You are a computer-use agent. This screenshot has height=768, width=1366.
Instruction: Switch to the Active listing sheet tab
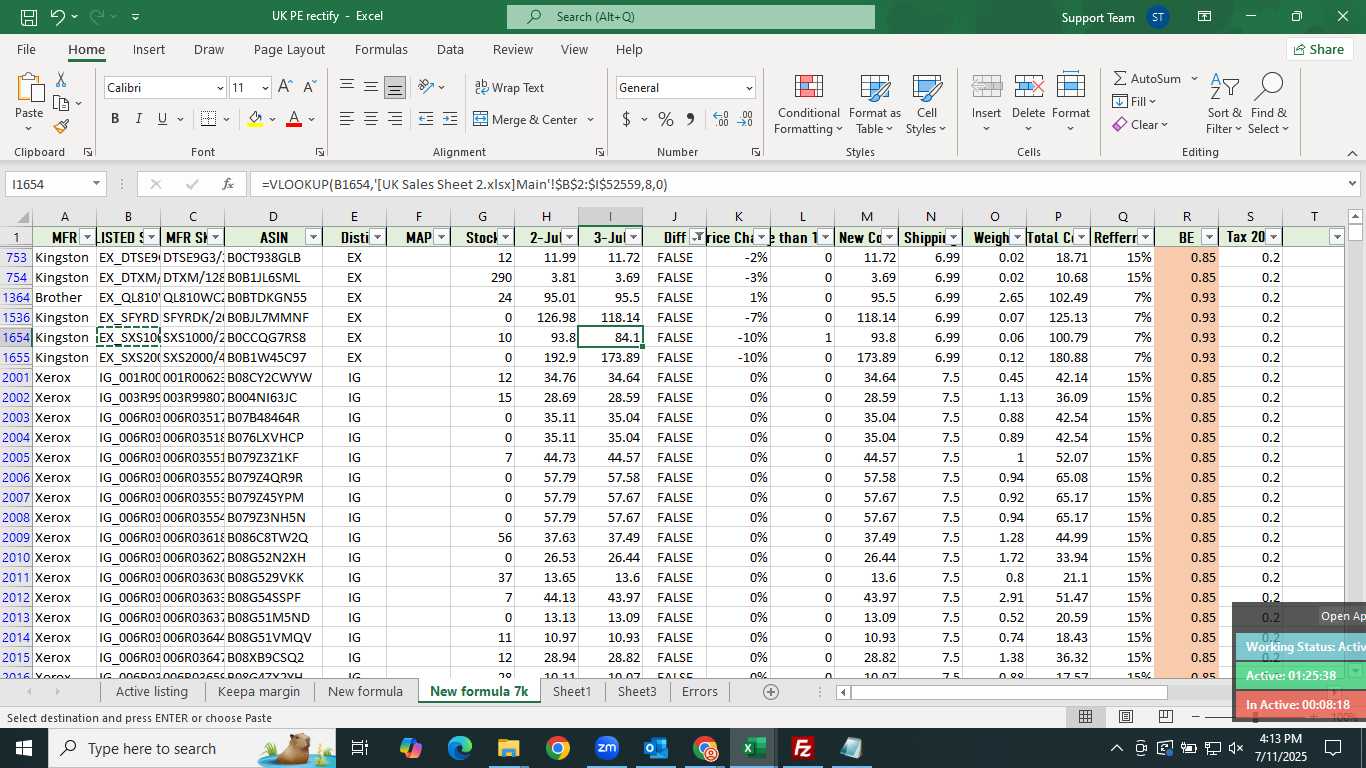[152, 691]
